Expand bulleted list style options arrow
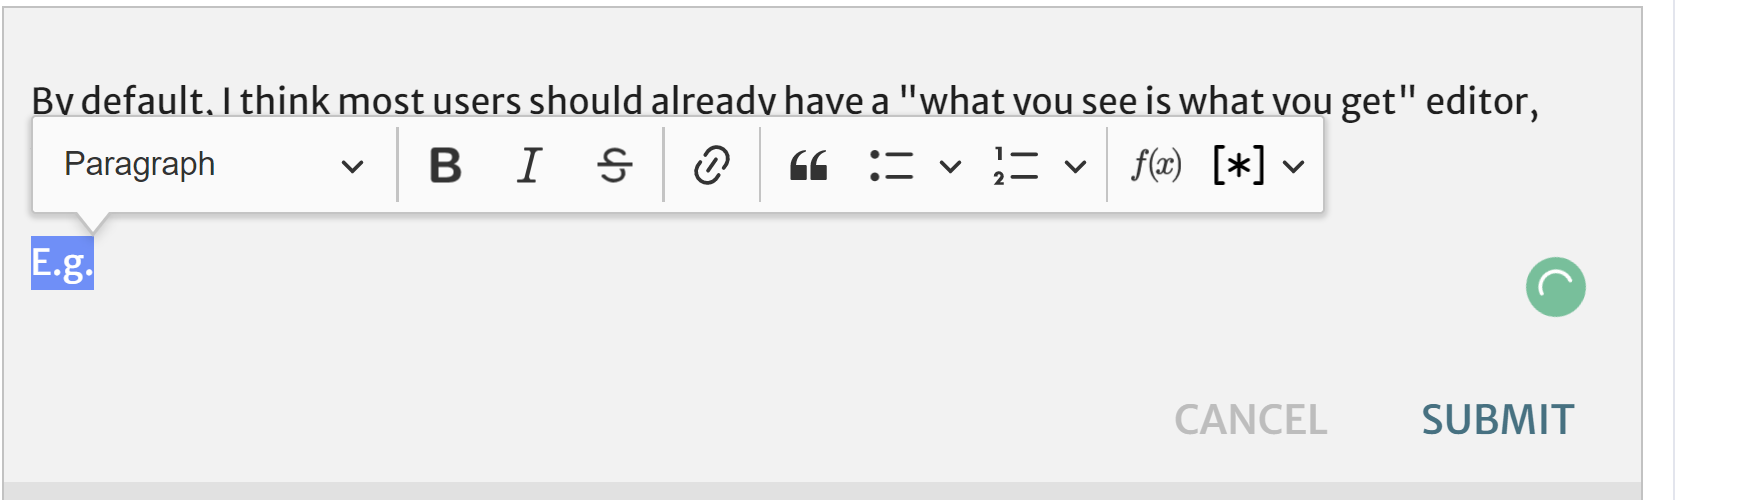1764x500 pixels. click(950, 166)
